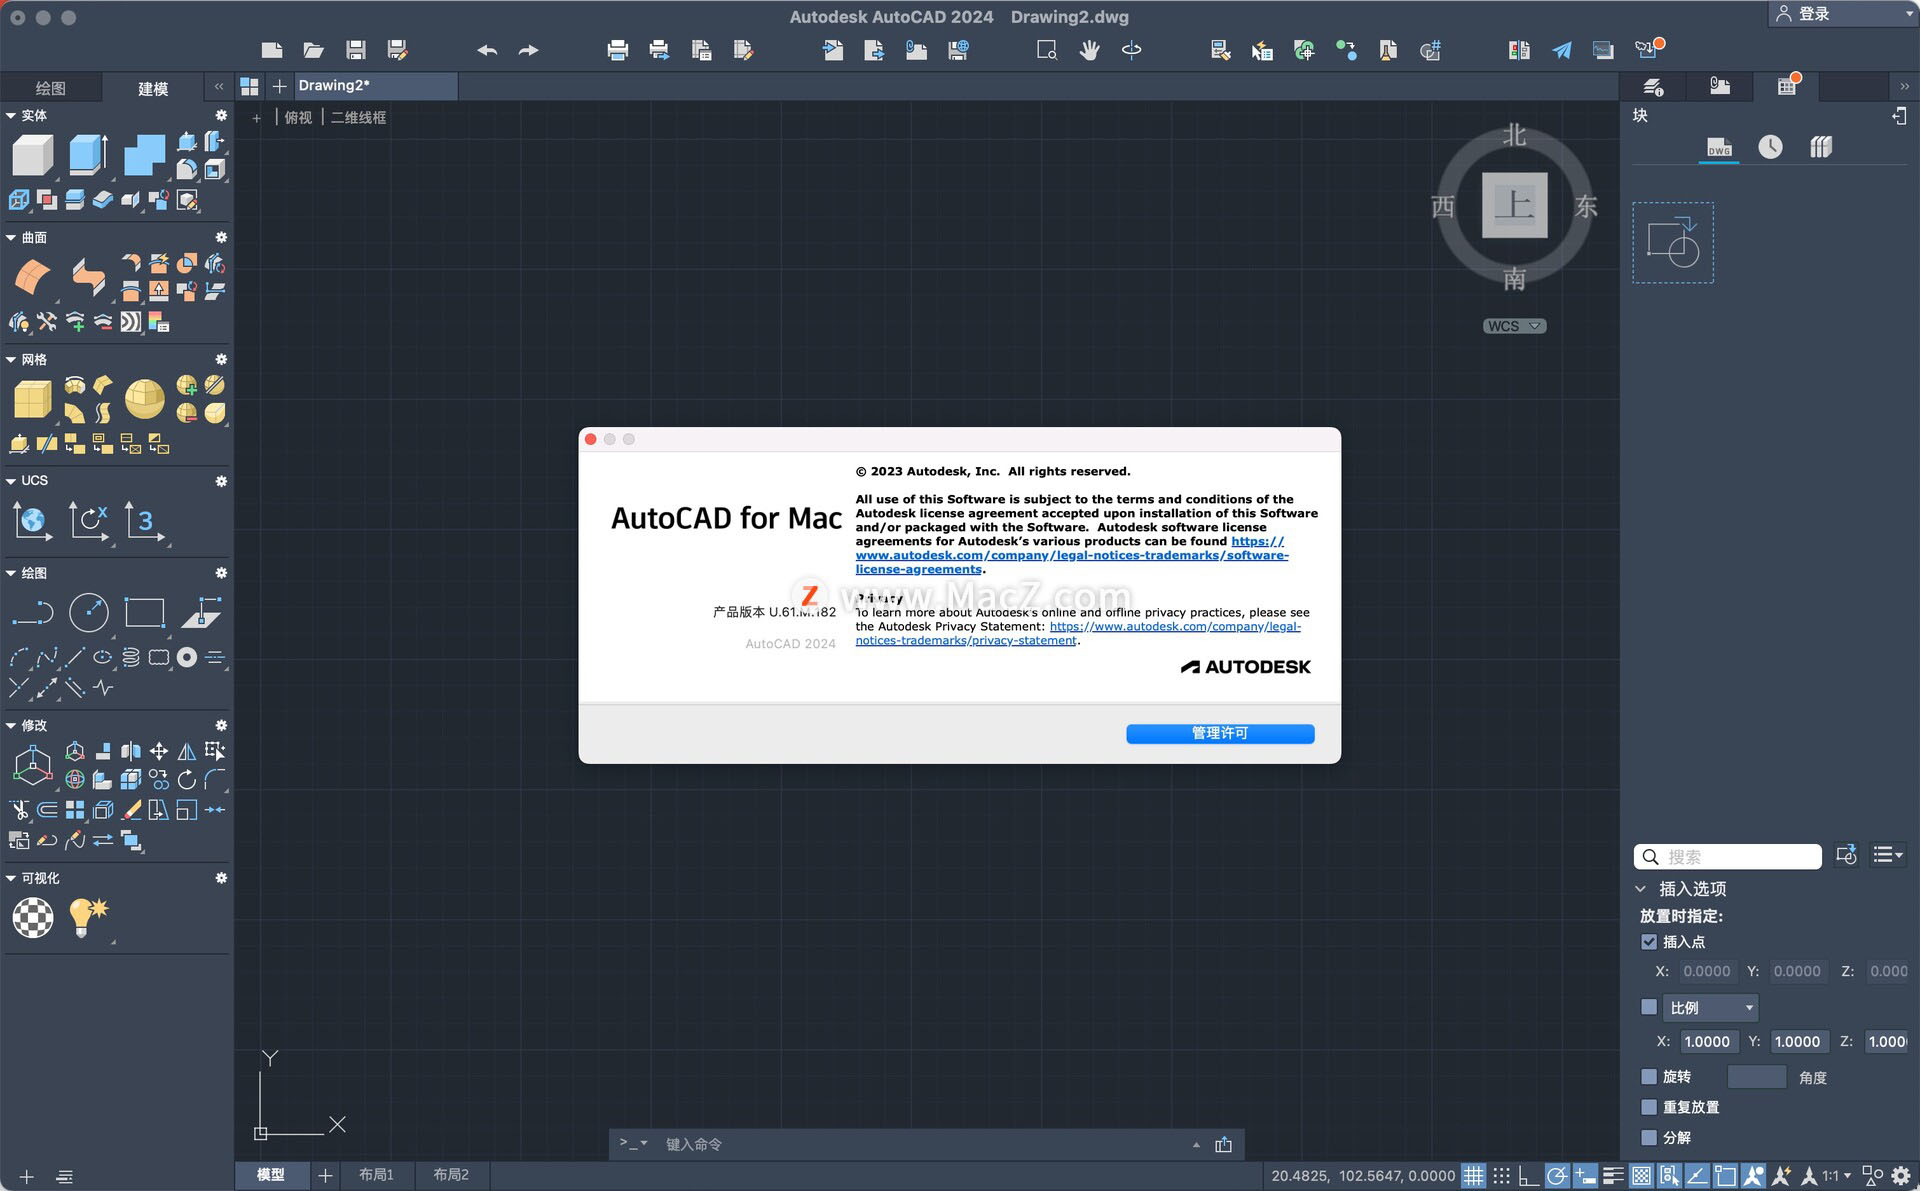This screenshot has width=1920, height=1191.
Task: Click the solid Union tool icon
Action: tap(144, 156)
